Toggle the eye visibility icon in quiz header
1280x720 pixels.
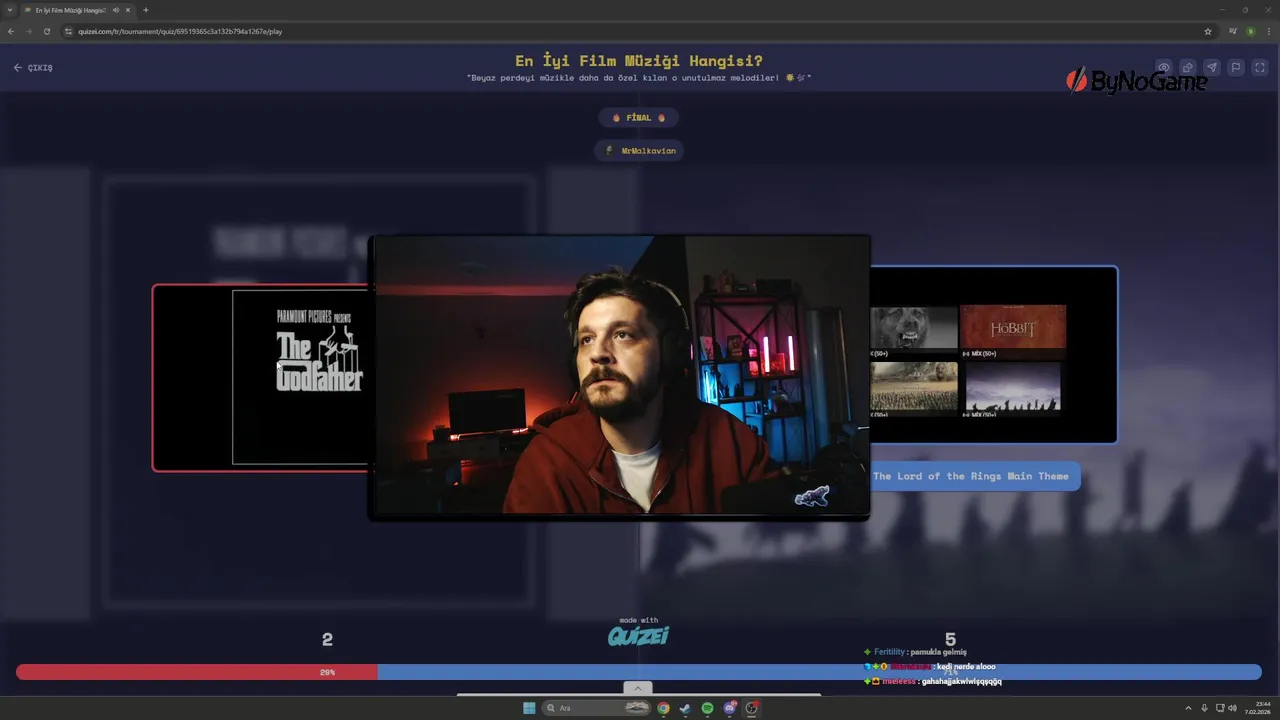(1163, 68)
